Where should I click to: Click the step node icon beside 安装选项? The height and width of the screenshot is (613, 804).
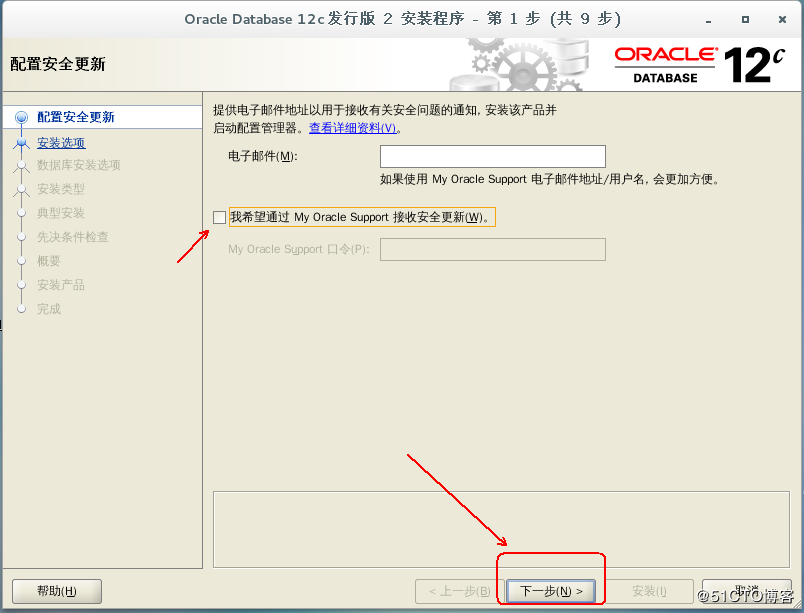click(x=22, y=143)
